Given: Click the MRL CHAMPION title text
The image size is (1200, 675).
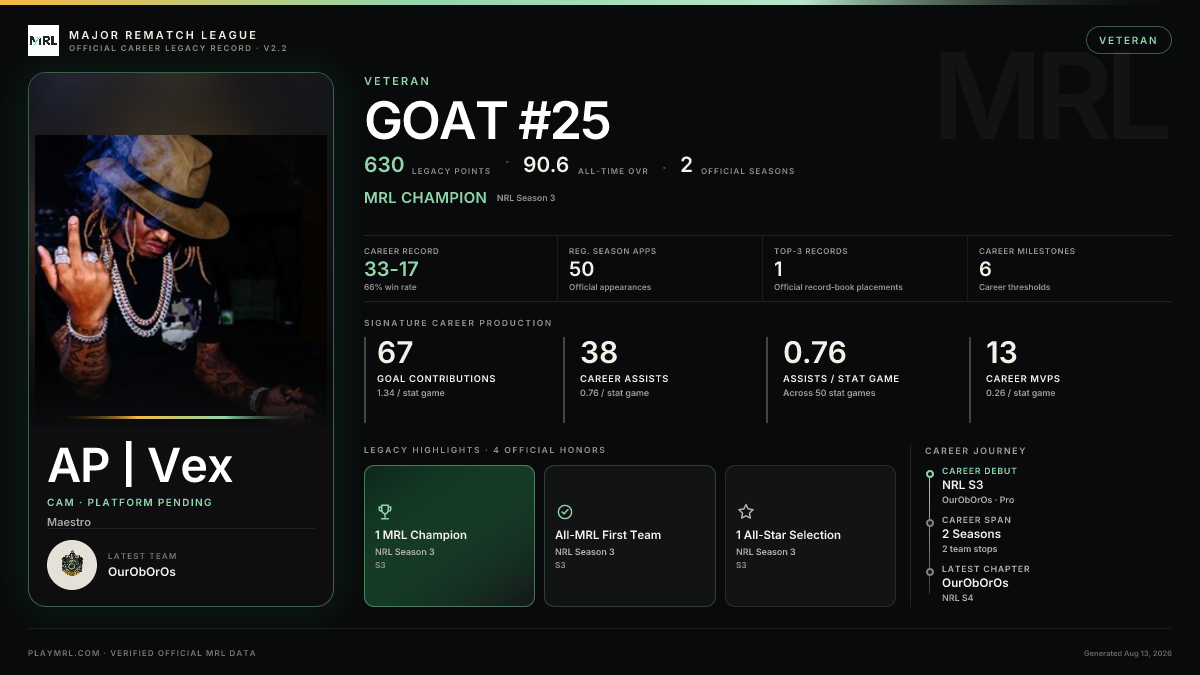Looking at the screenshot, I should (425, 198).
